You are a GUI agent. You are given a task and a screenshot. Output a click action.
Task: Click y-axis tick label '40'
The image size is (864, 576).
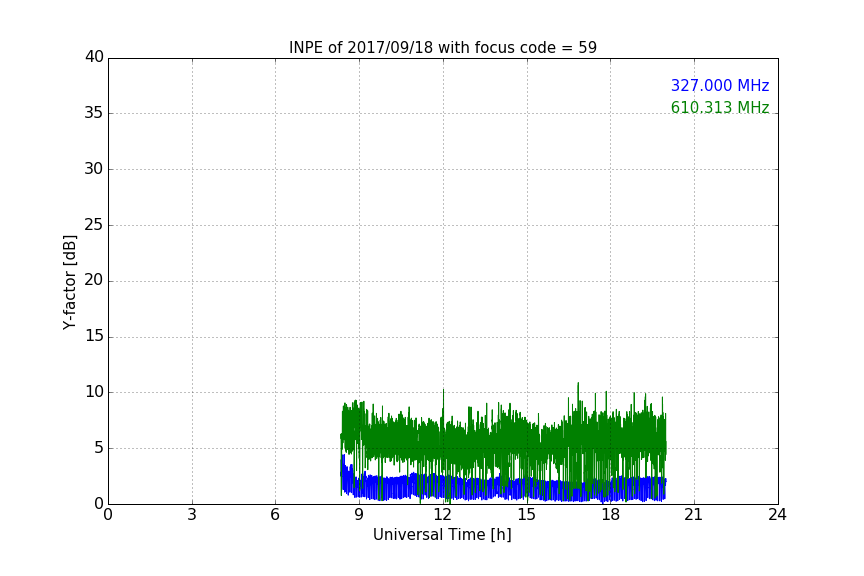pos(94,57)
